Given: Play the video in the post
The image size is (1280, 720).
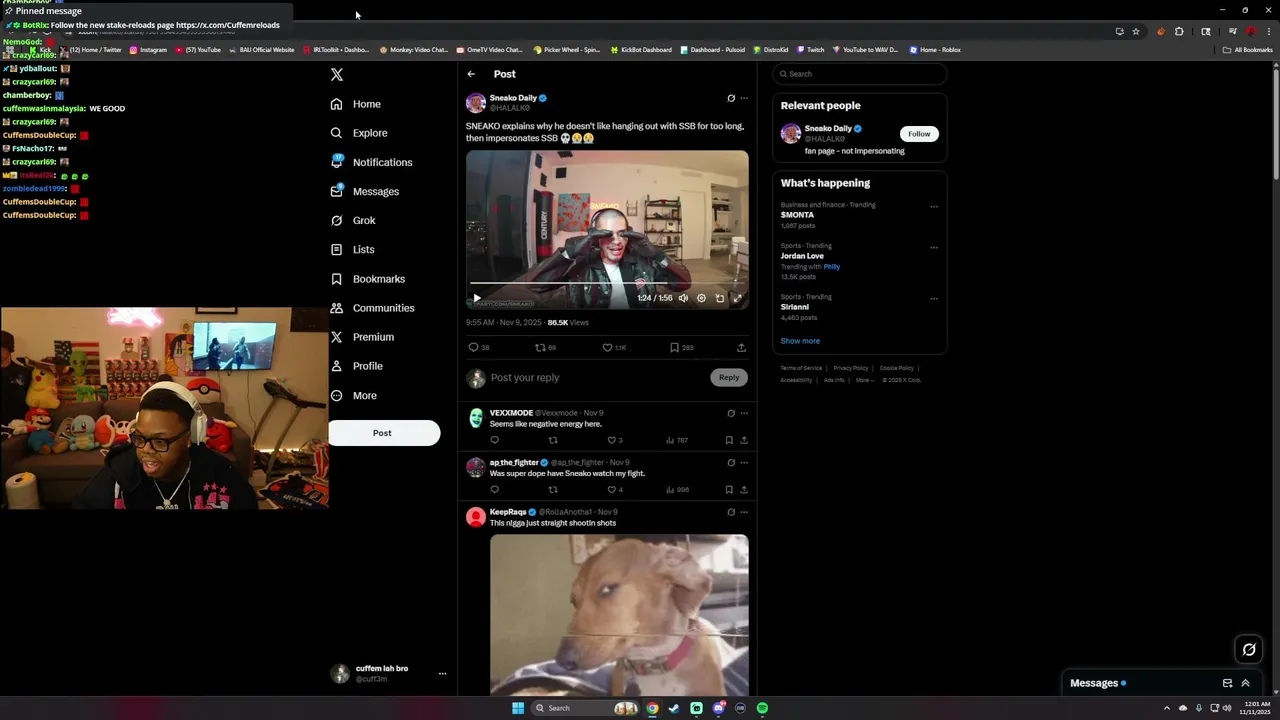Looking at the screenshot, I should click(476, 298).
